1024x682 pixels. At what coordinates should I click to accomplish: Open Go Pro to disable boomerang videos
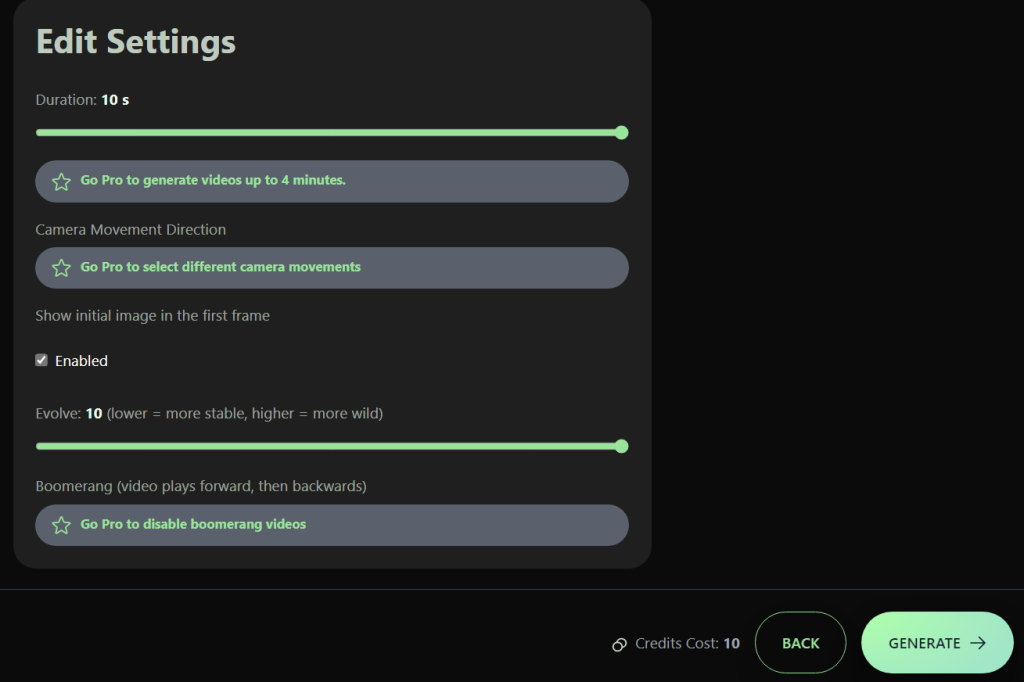point(193,525)
